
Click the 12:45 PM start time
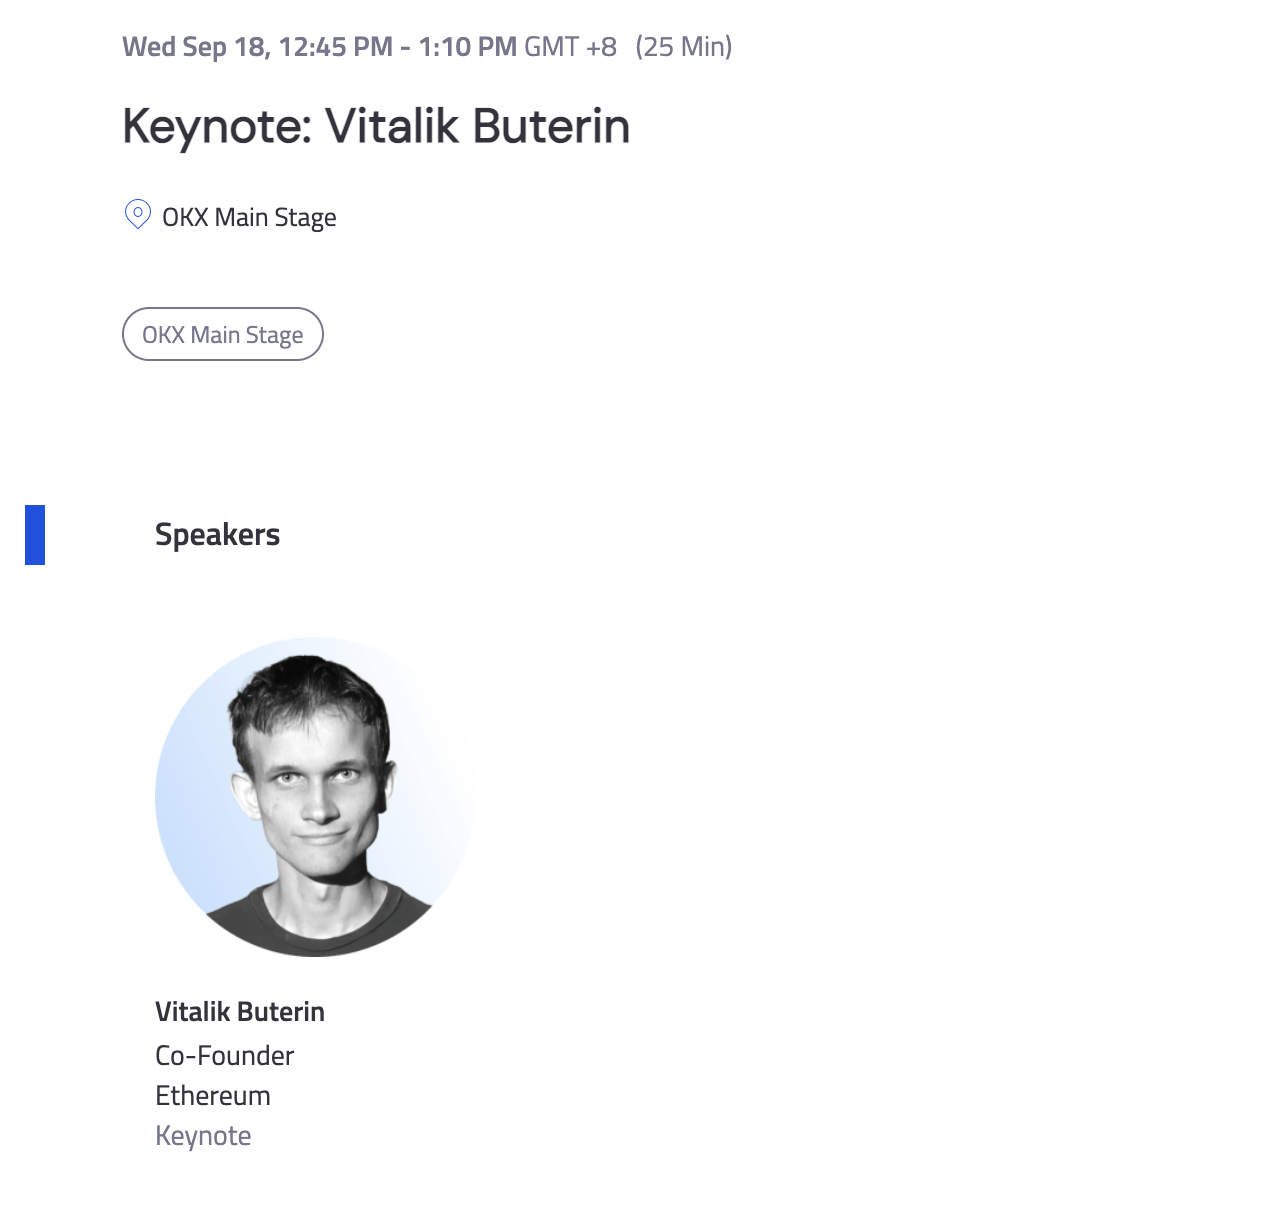click(x=336, y=47)
